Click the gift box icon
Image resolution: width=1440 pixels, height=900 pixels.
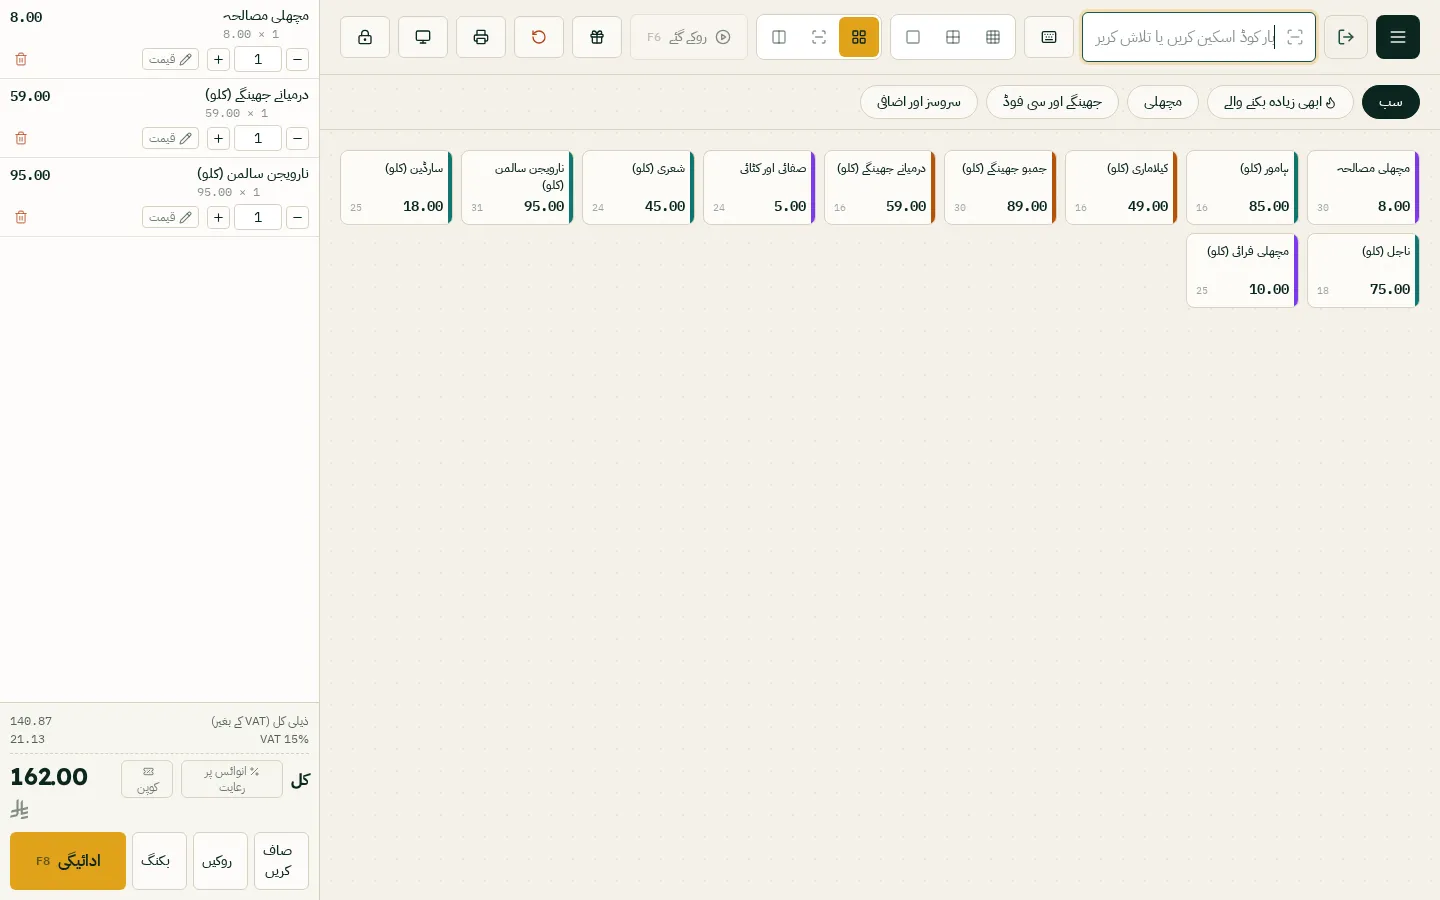pos(597,37)
